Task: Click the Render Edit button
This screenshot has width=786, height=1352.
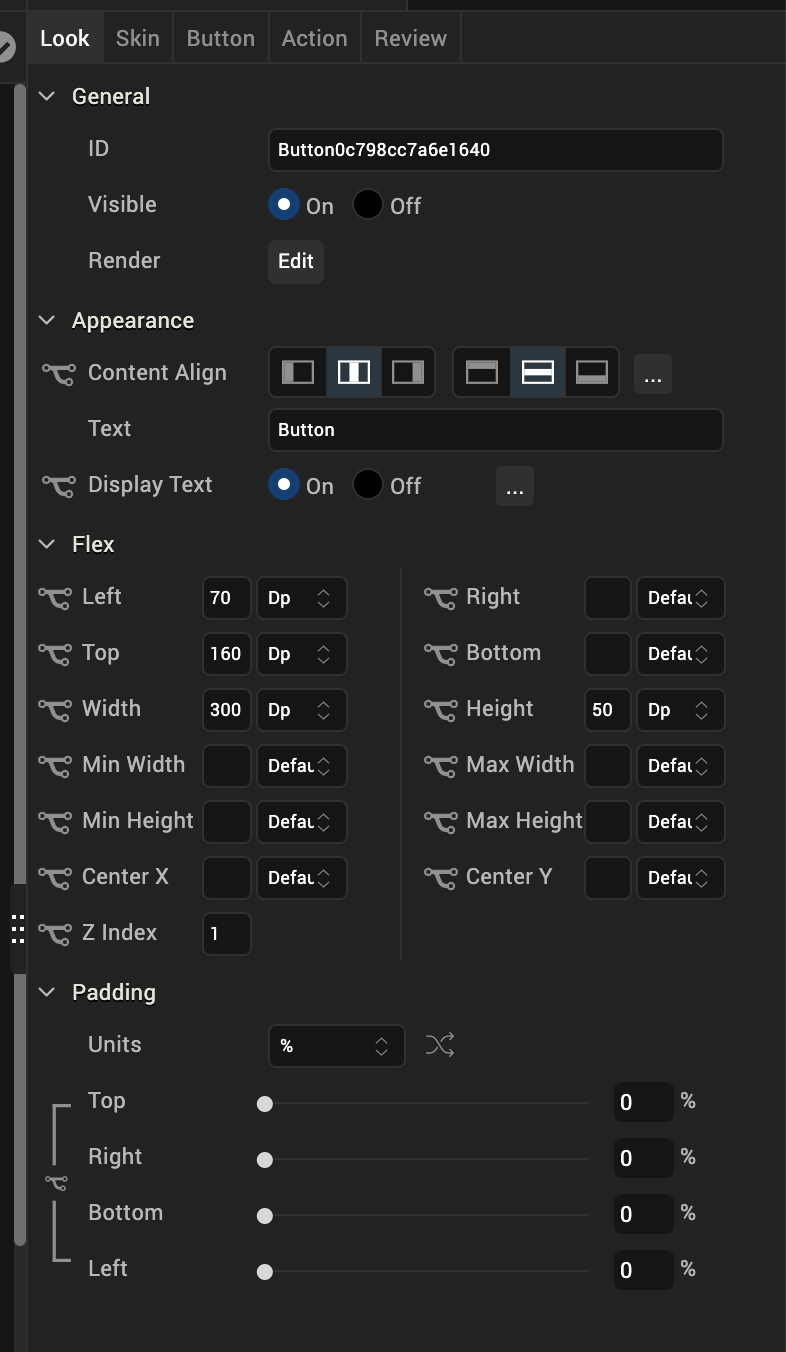Action: click(296, 261)
